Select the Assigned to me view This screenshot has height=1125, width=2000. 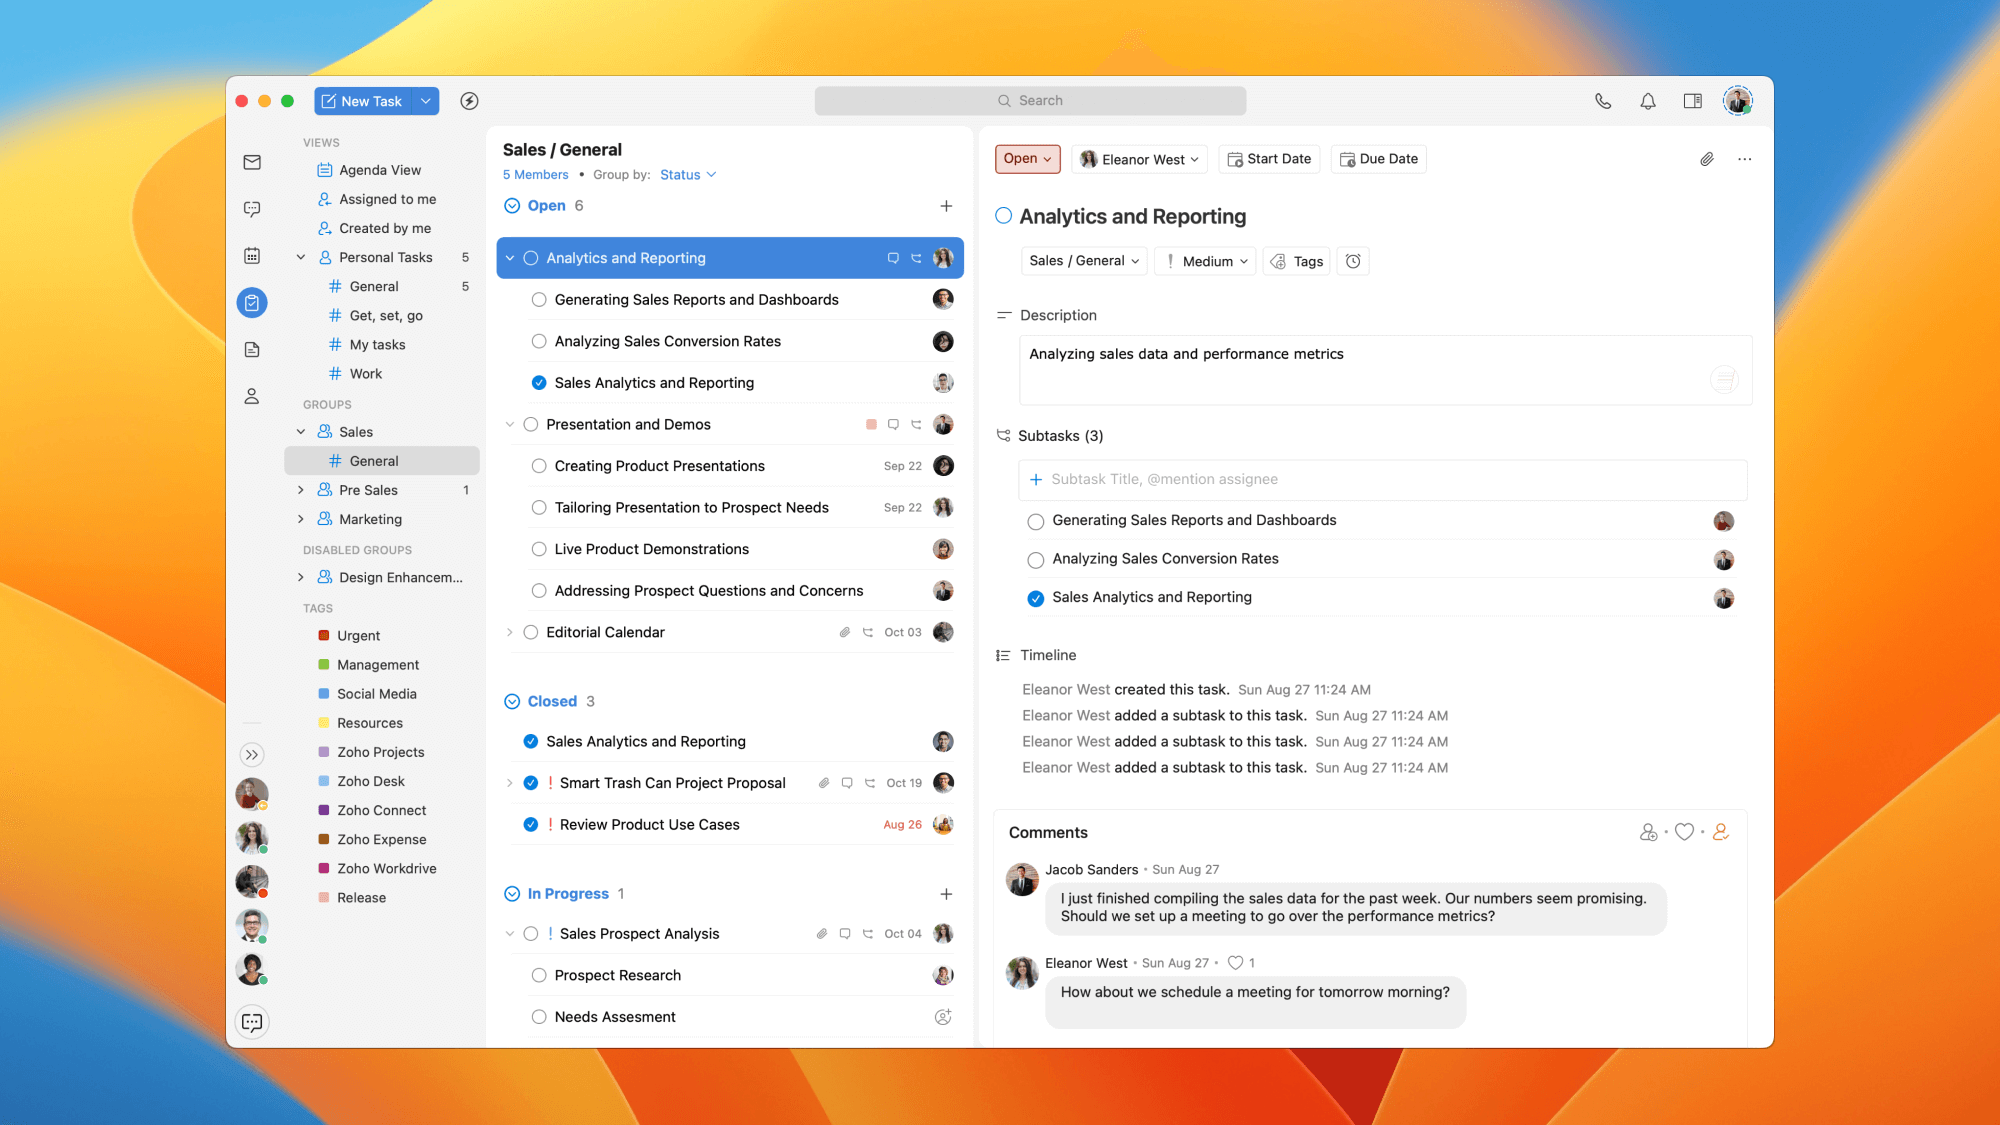coord(387,199)
